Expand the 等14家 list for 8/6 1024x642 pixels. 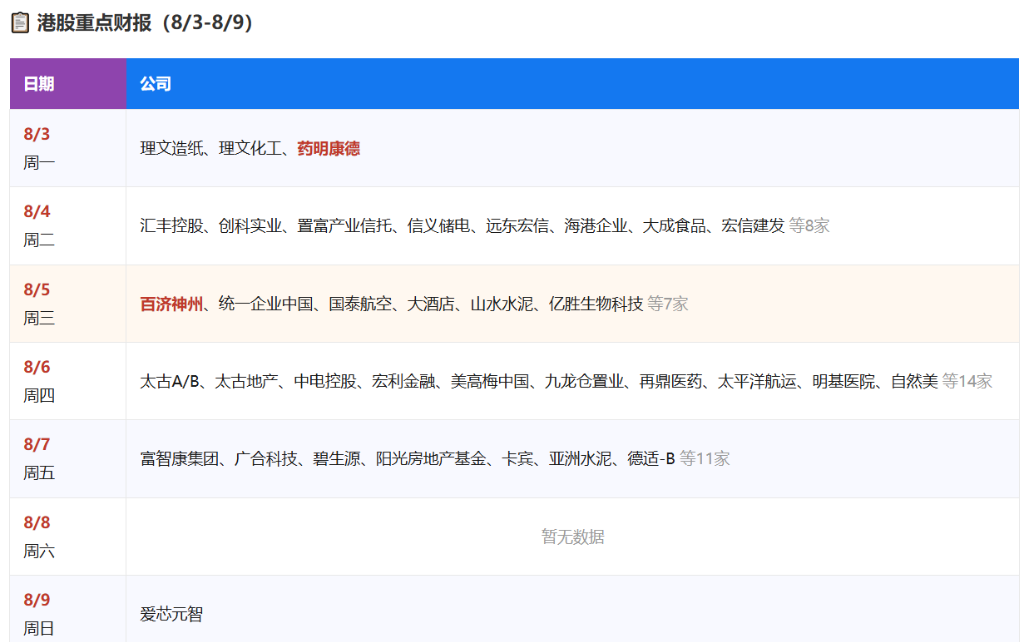pyautogui.click(x=967, y=381)
